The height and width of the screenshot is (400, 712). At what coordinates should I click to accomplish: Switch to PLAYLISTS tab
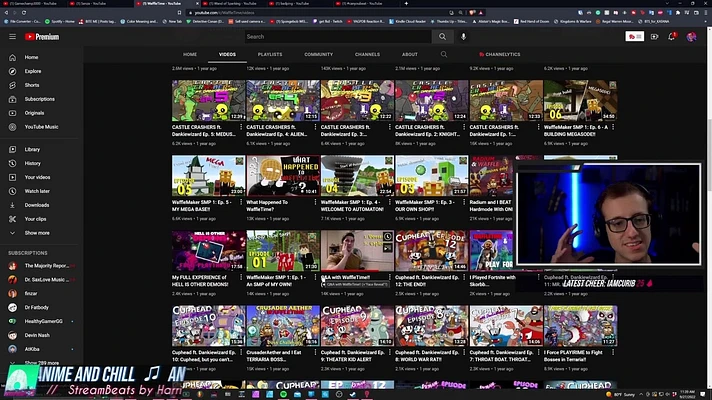coord(270,54)
